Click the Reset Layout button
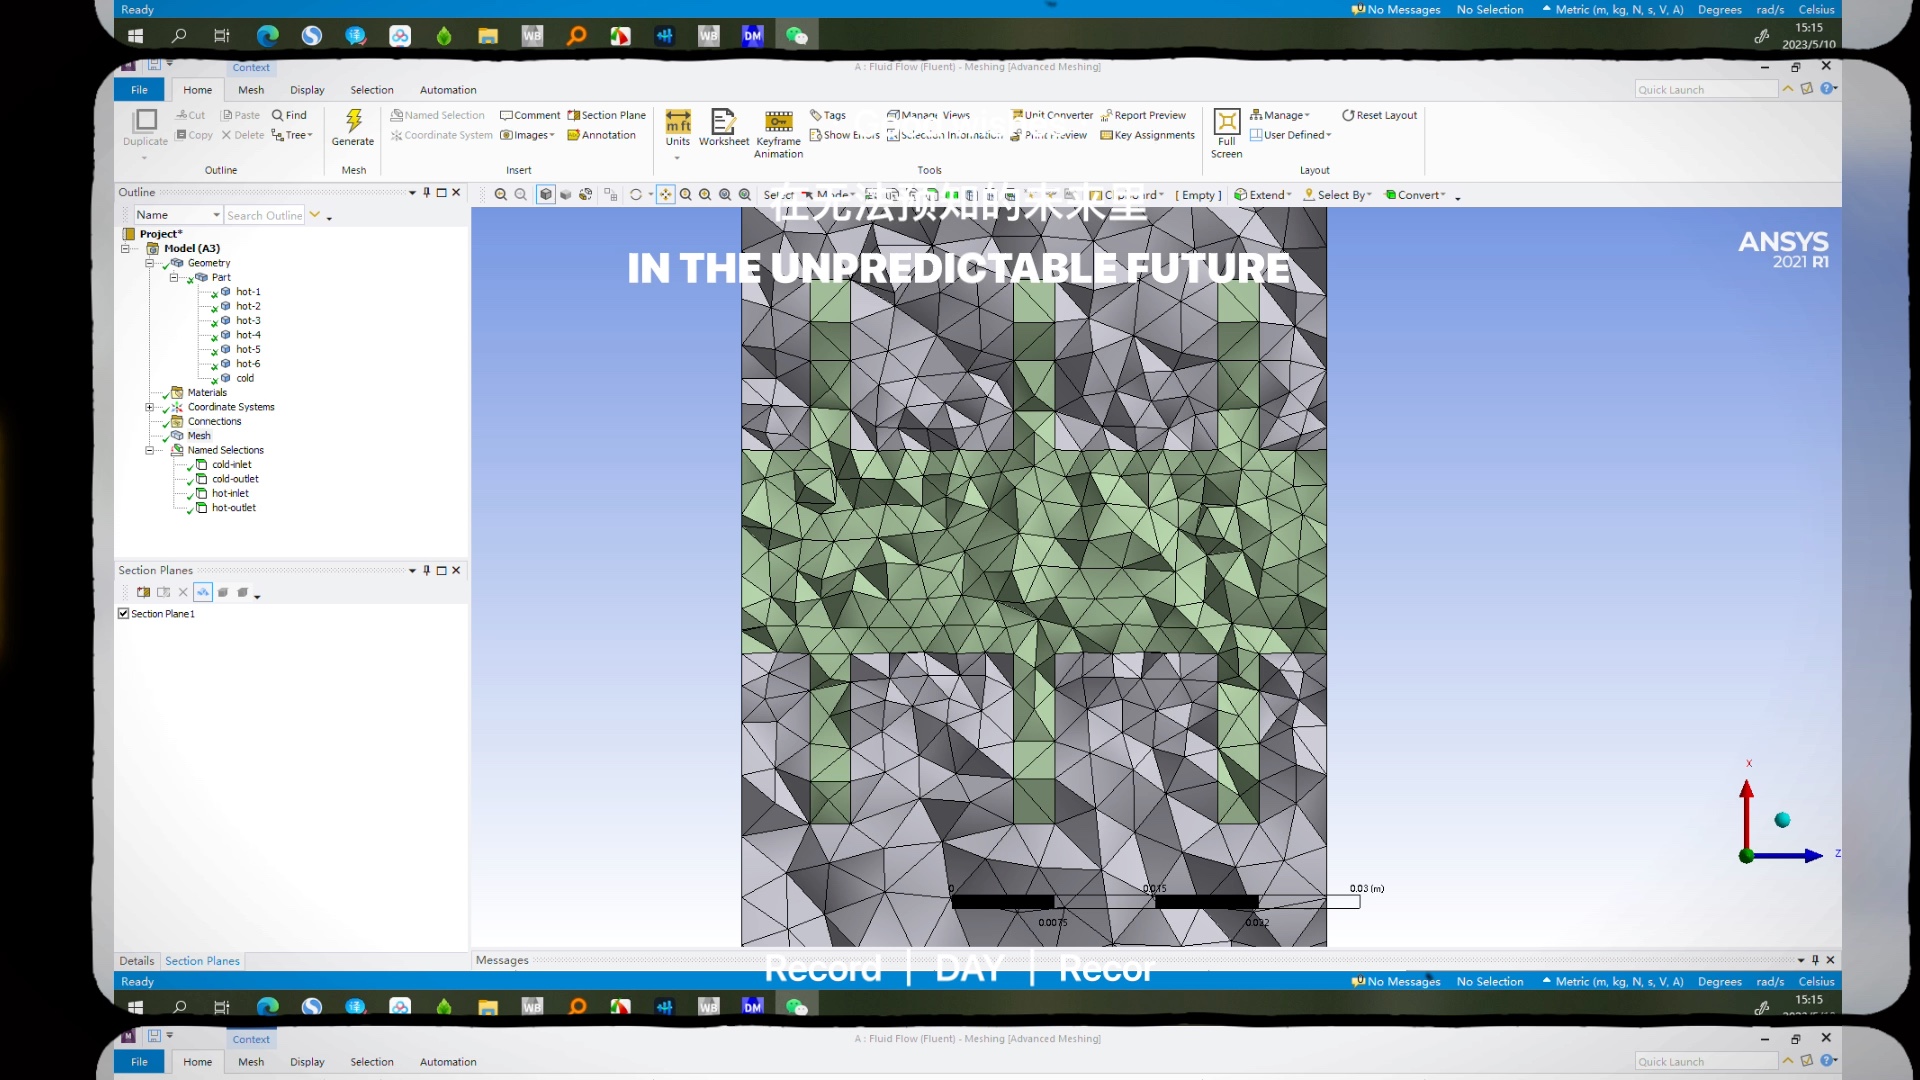This screenshot has width=1920, height=1080. (1379, 115)
